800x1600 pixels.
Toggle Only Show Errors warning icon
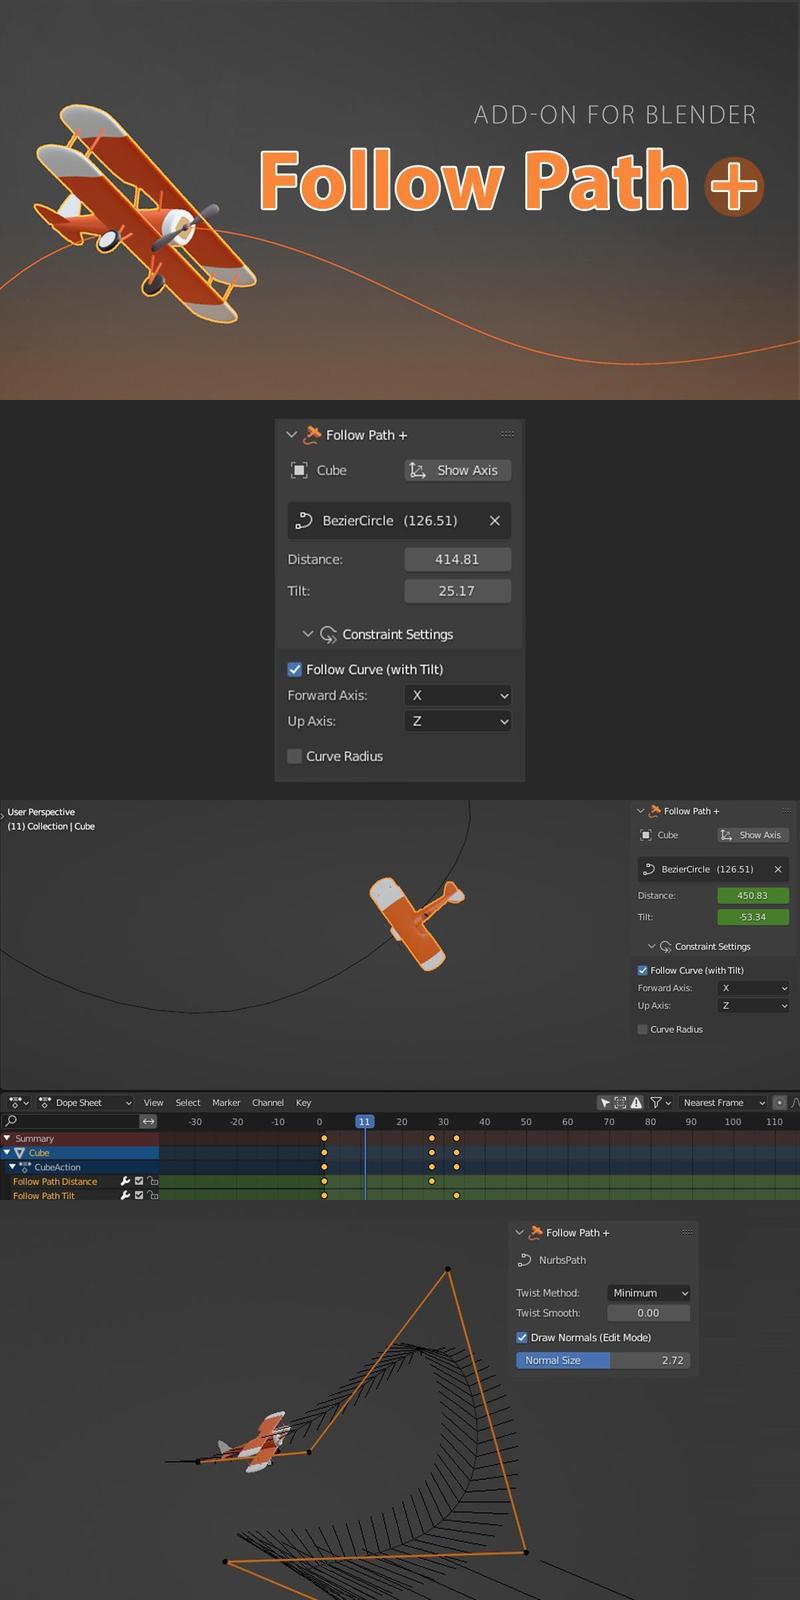(636, 1102)
